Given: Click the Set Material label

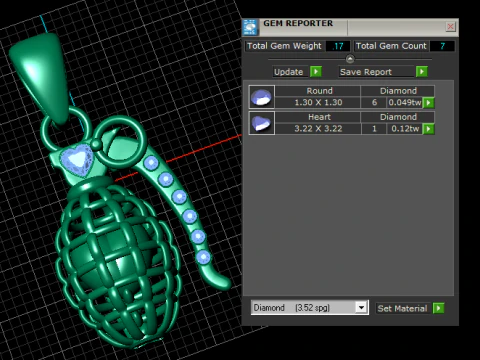Looking at the screenshot, I should (402, 308).
